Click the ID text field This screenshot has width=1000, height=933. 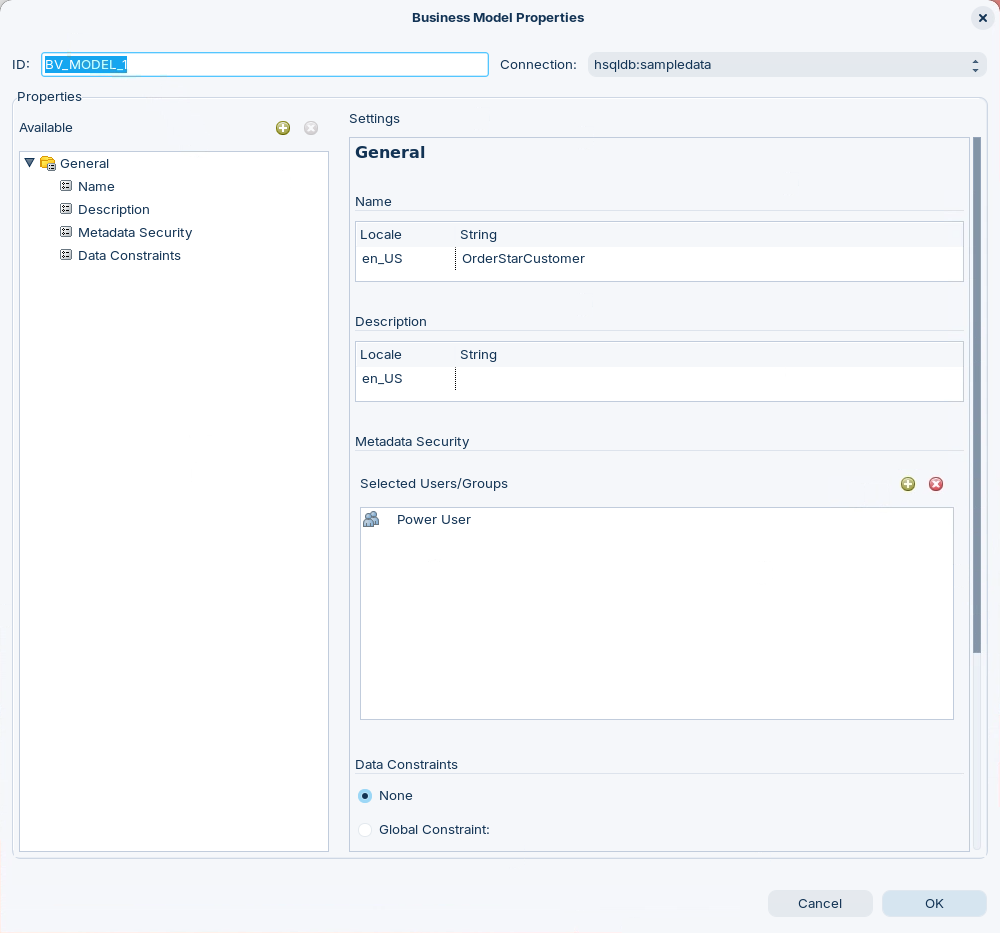coord(265,65)
